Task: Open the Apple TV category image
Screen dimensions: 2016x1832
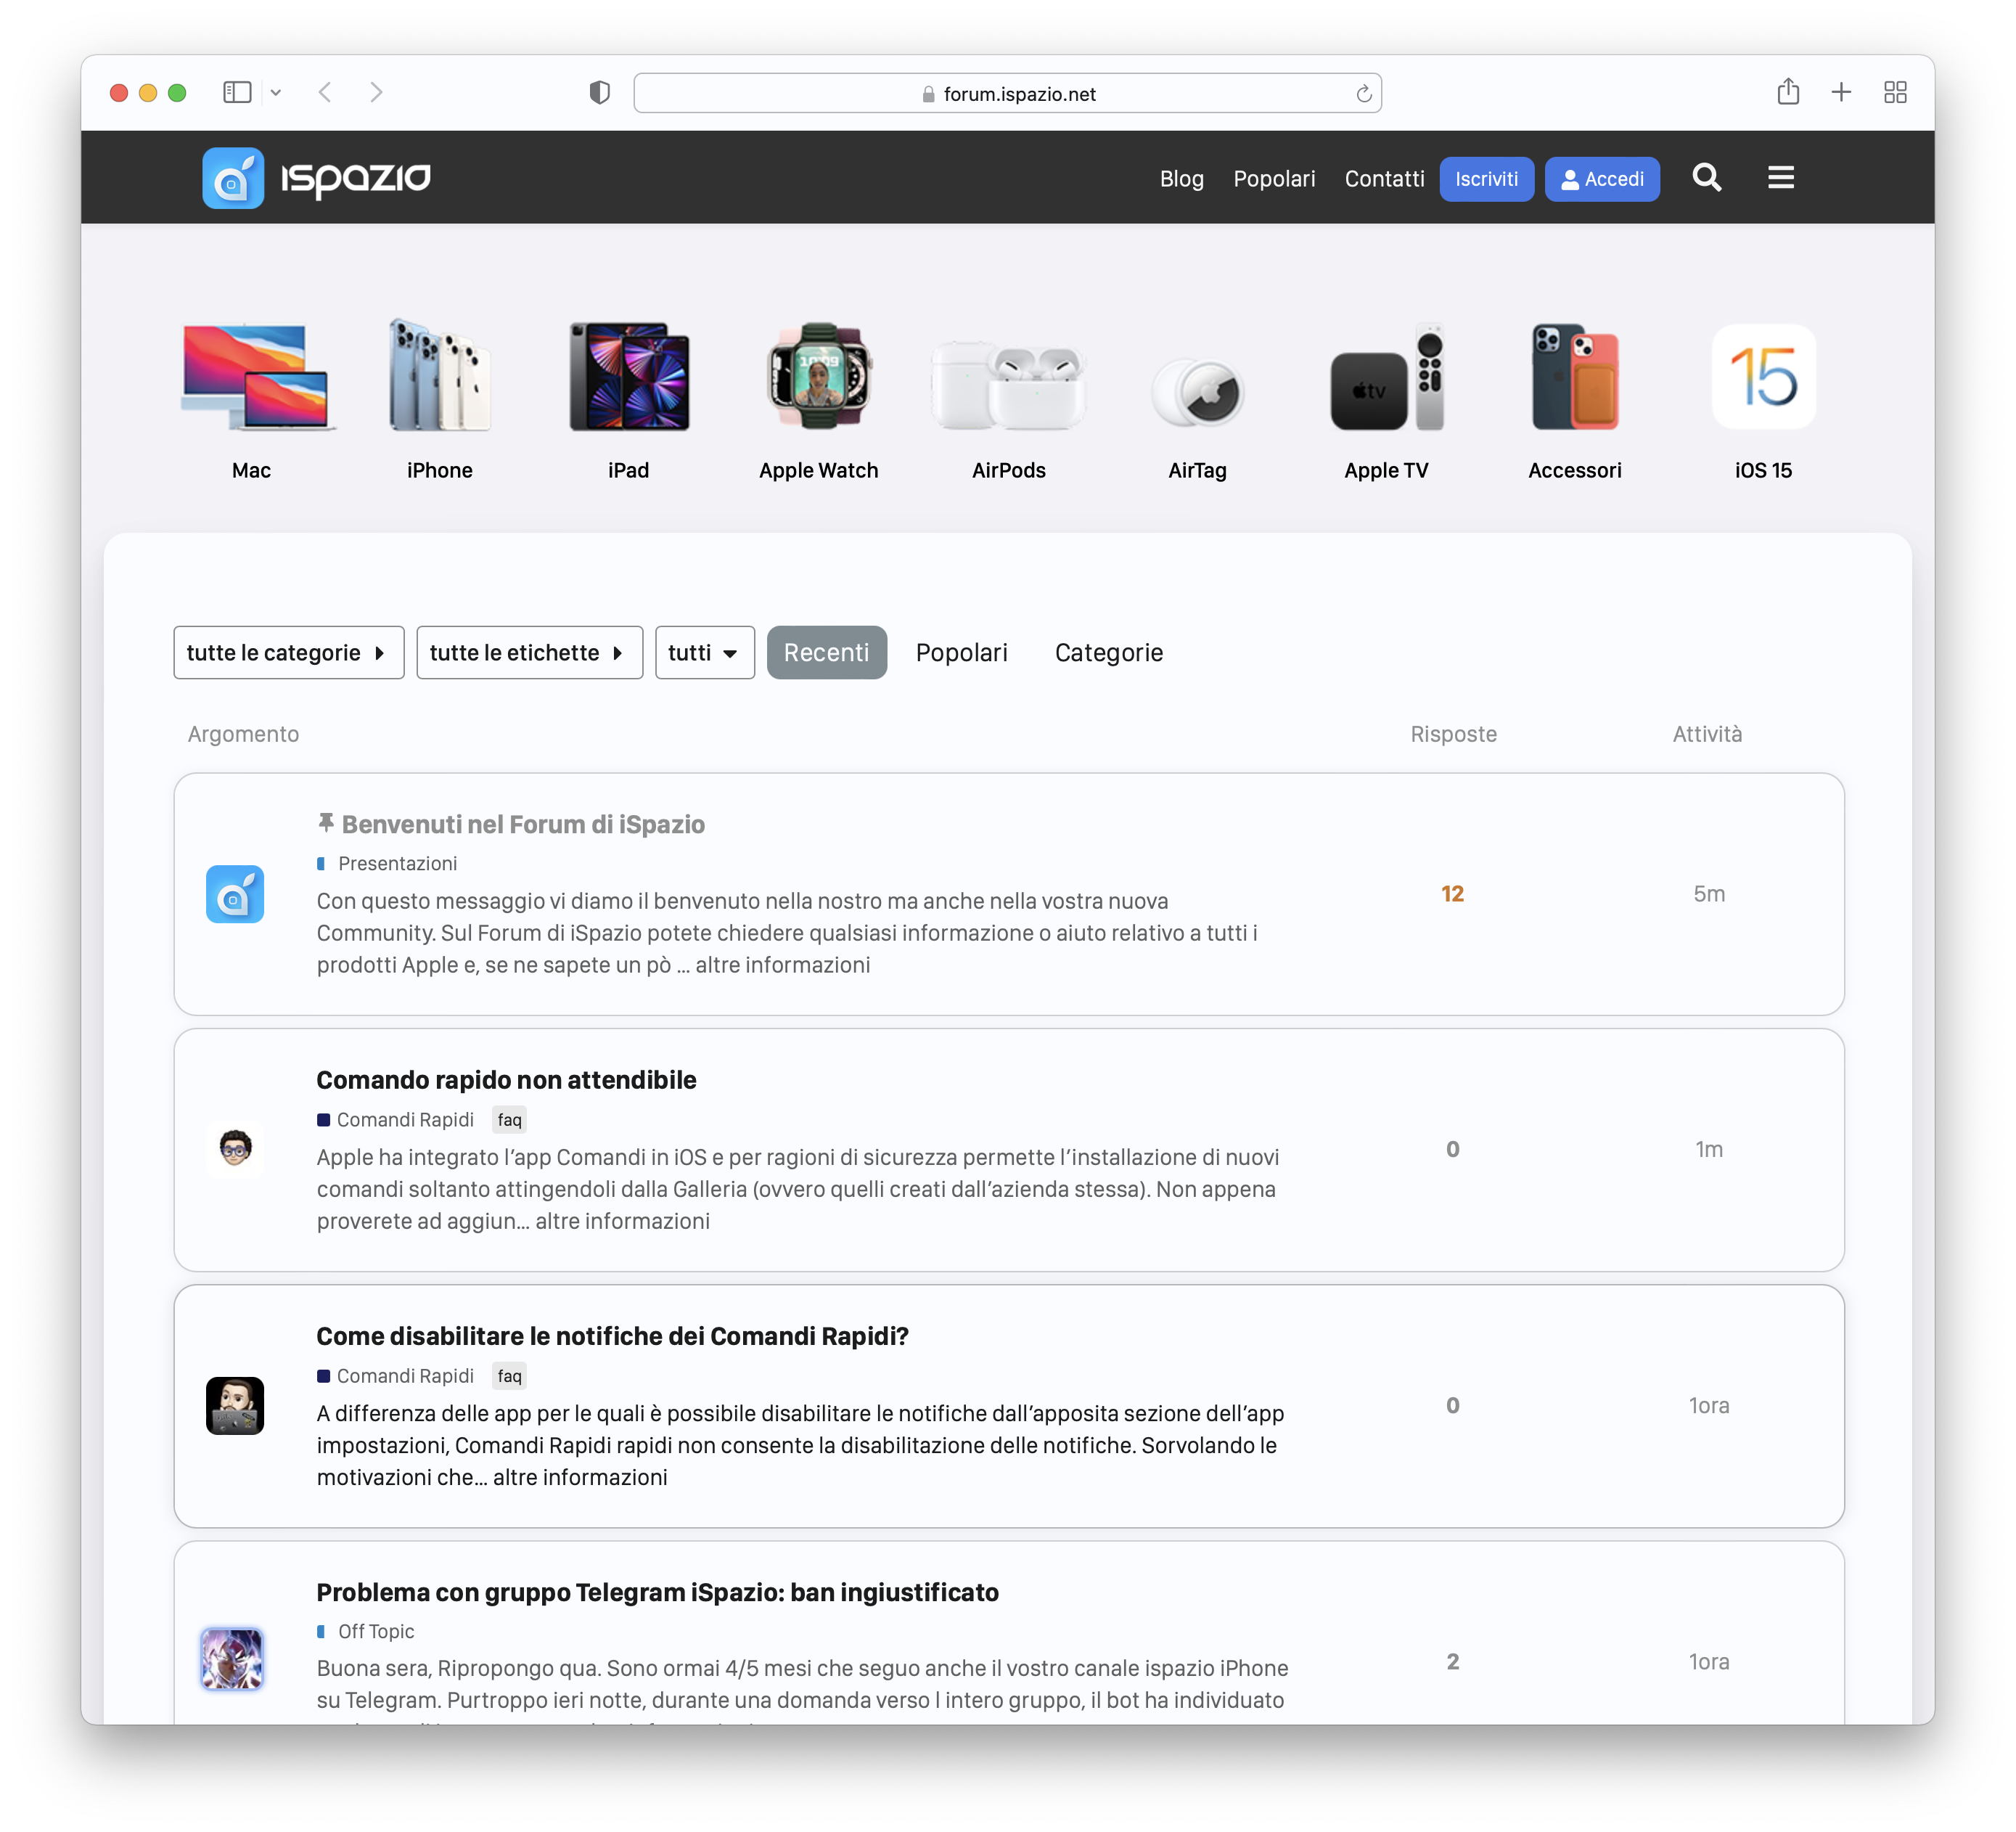Action: [1387, 377]
